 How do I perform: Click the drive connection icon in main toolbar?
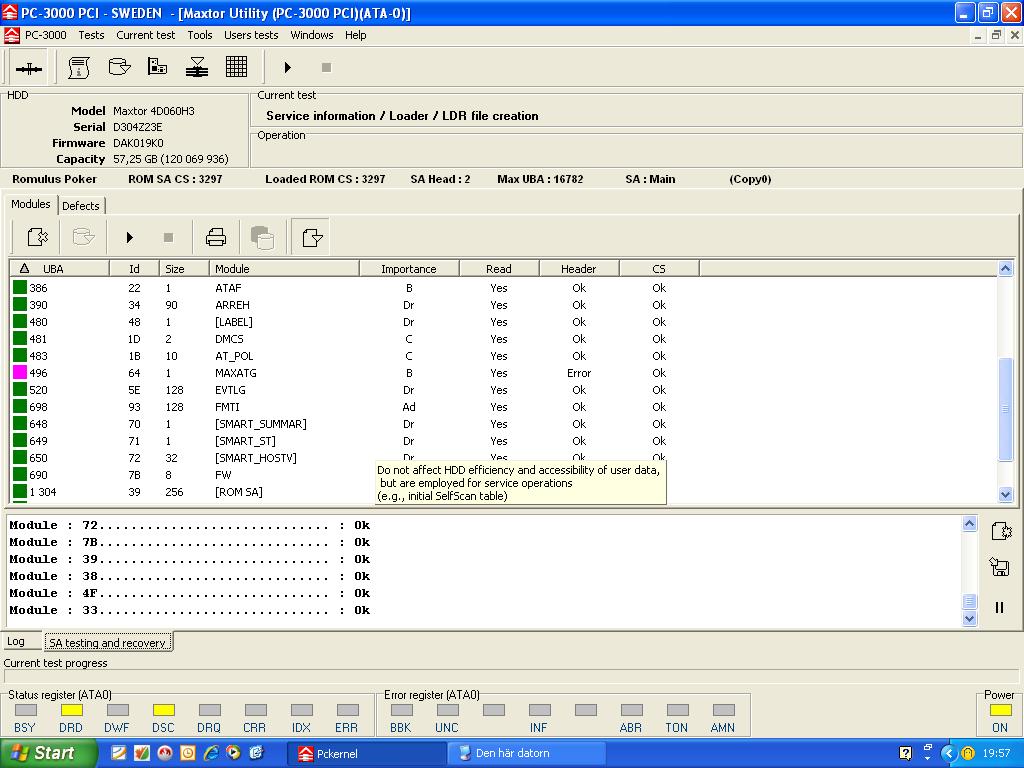click(x=29, y=68)
